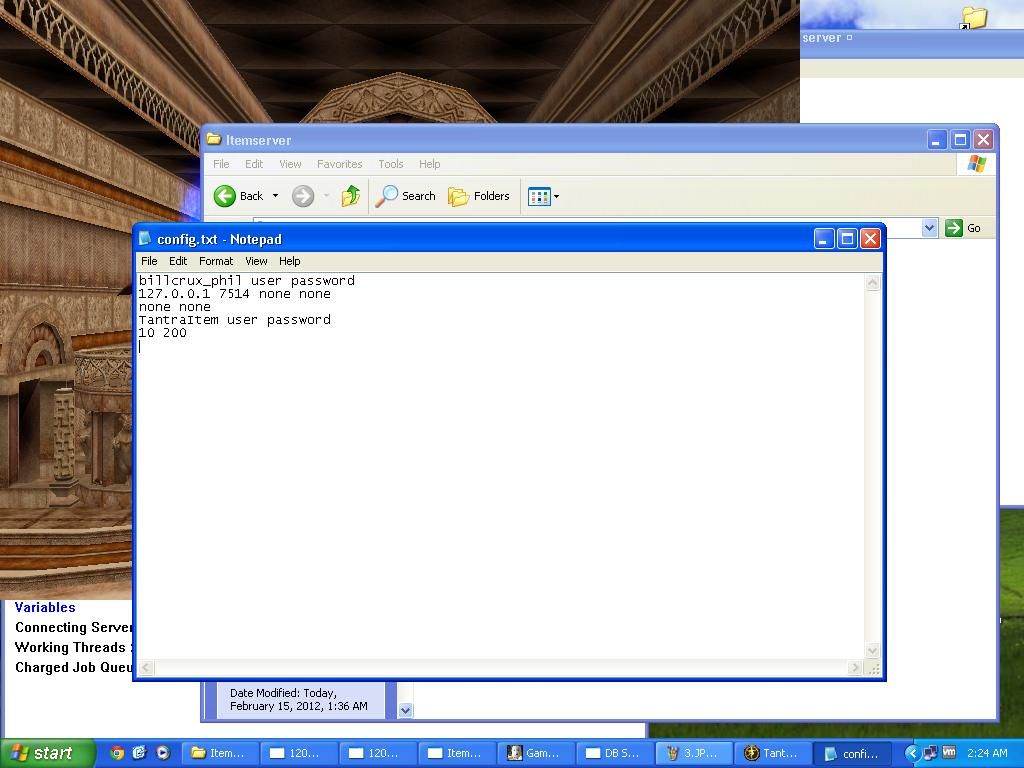Open Windows Media Player from Quick Launch
The width and height of the screenshot is (1024, 768).
(x=162, y=753)
